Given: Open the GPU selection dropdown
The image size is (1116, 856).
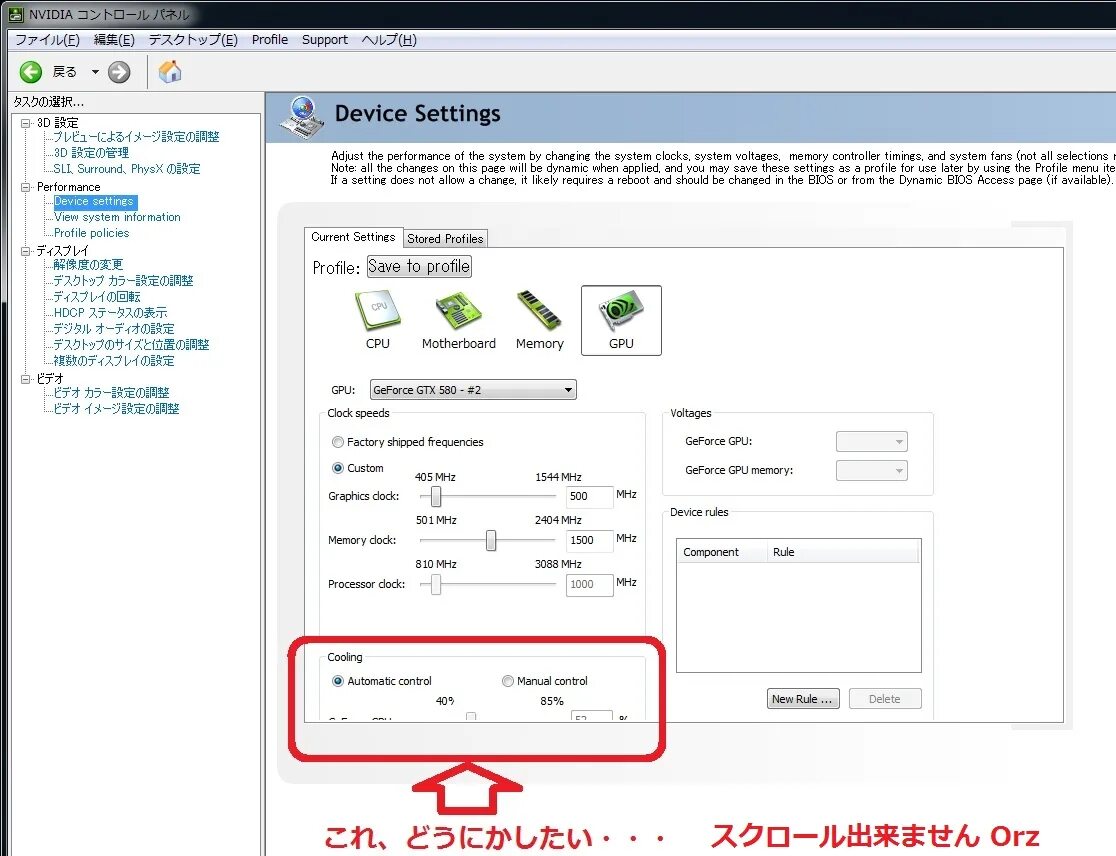Looking at the screenshot, I should point(473,390).
